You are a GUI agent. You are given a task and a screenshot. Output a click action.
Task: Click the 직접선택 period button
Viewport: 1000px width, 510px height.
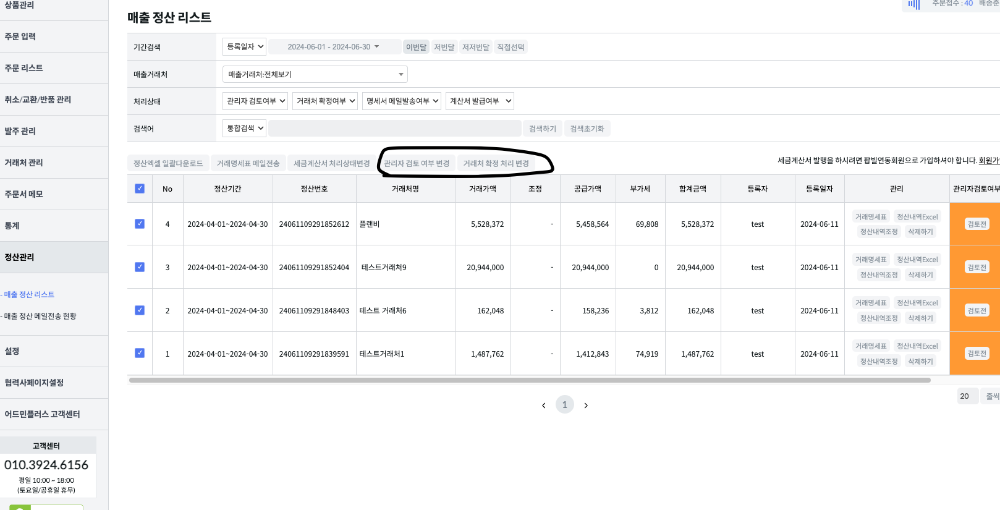[511, 47]
